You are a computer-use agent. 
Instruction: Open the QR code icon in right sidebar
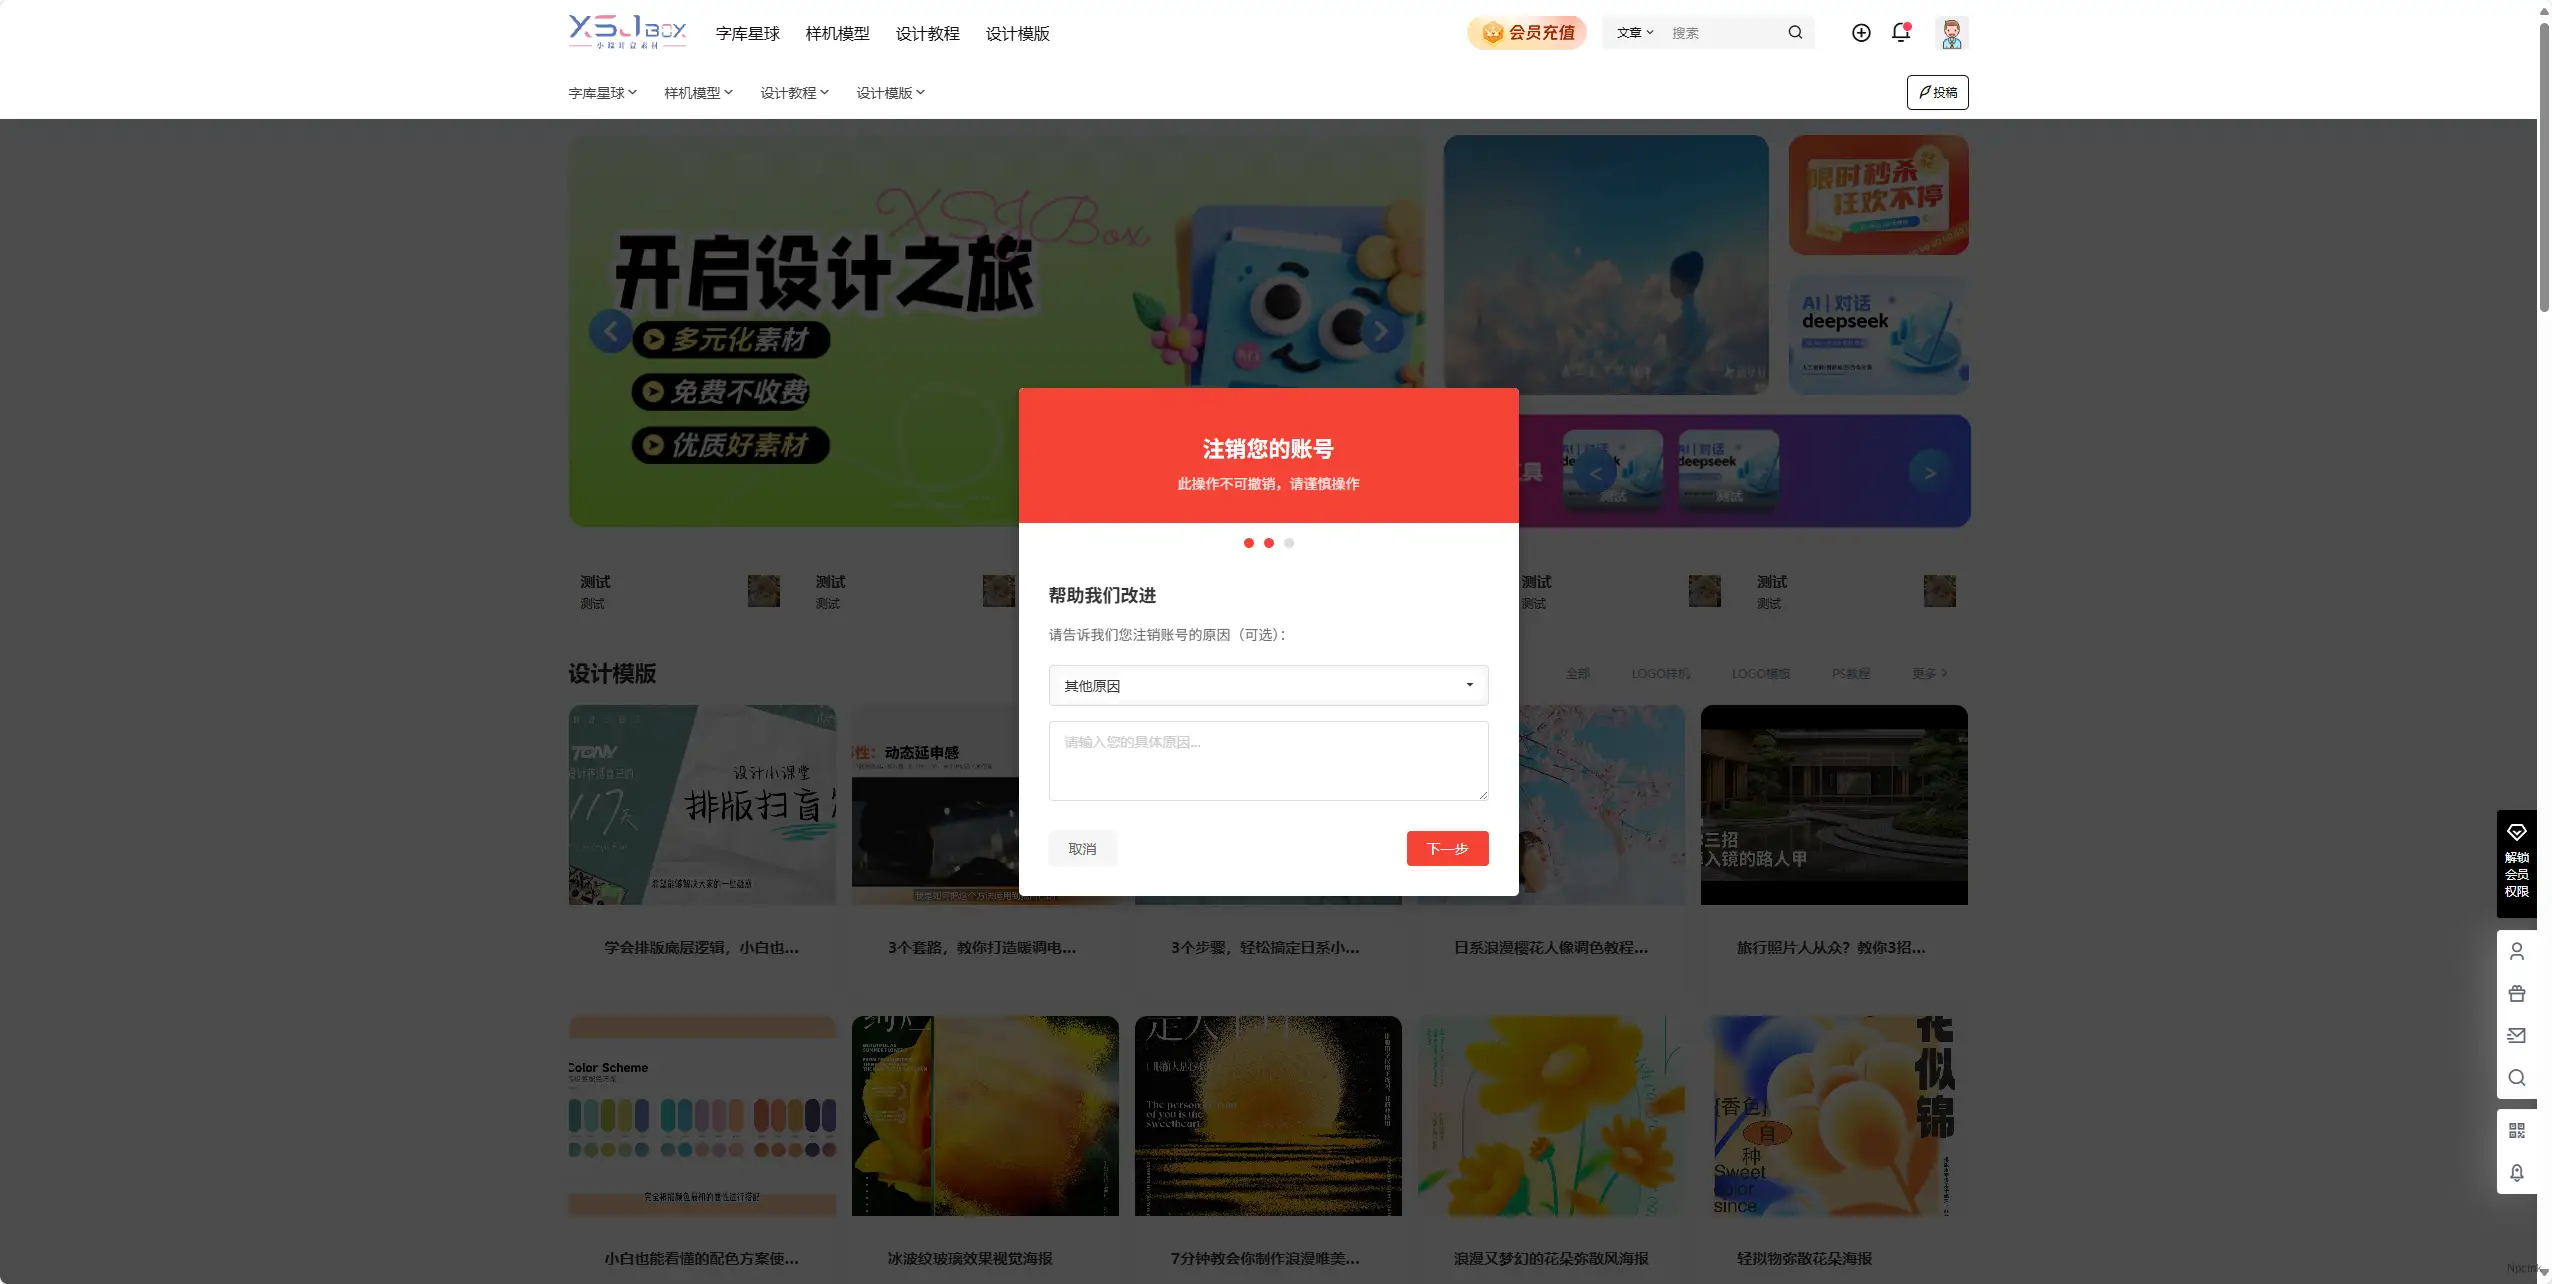pos(2518,1130)
